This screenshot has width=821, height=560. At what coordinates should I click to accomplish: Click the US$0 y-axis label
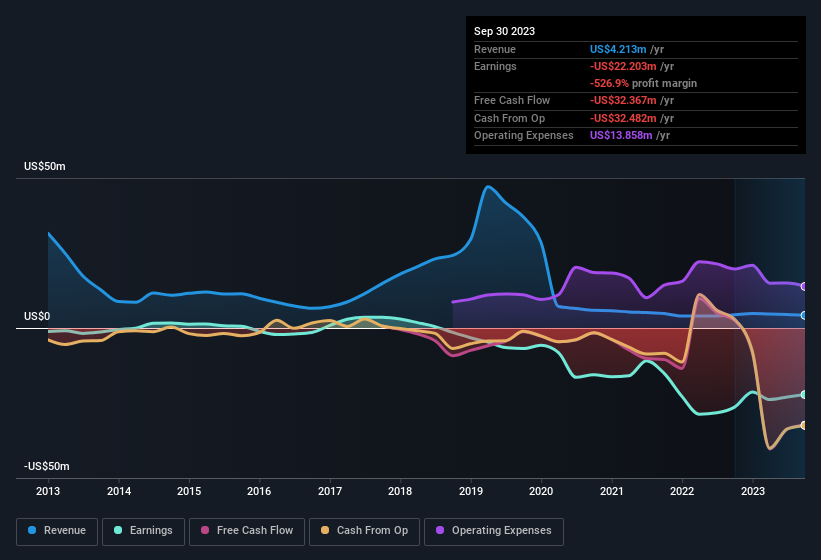point(37,317)
